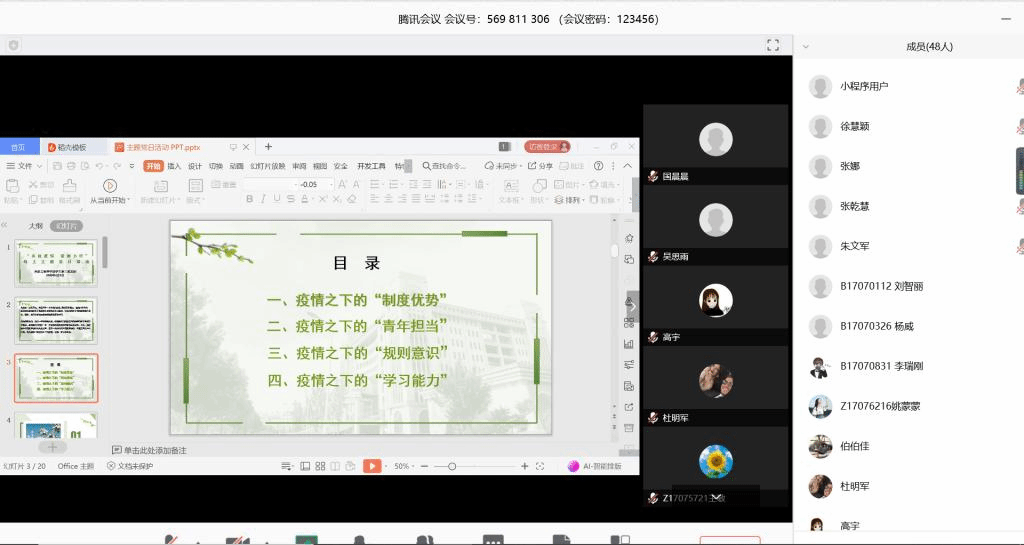
Task: Switch slide panel to 幻灯片 view
Action: click(x=66, y=226)
